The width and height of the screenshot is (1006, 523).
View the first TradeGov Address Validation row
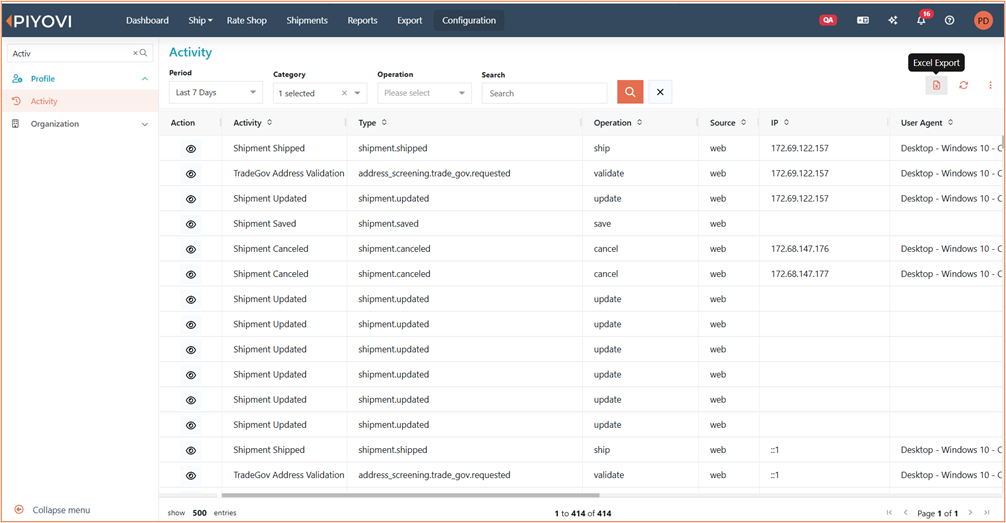tap(191, 174)
